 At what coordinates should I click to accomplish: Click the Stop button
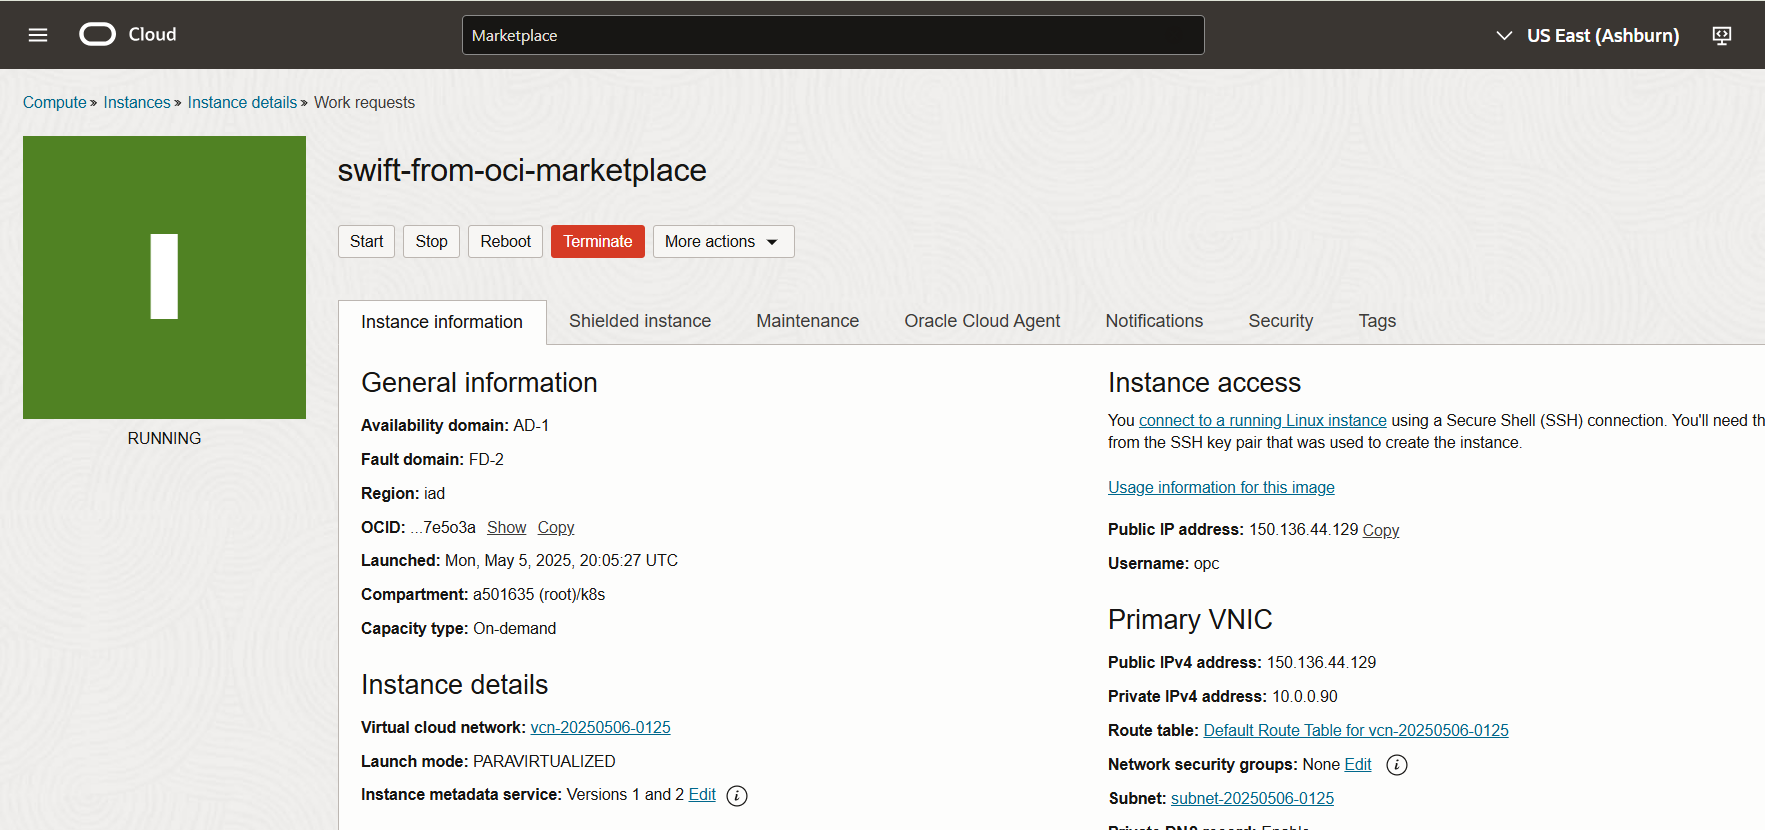[x=431, y=241]
